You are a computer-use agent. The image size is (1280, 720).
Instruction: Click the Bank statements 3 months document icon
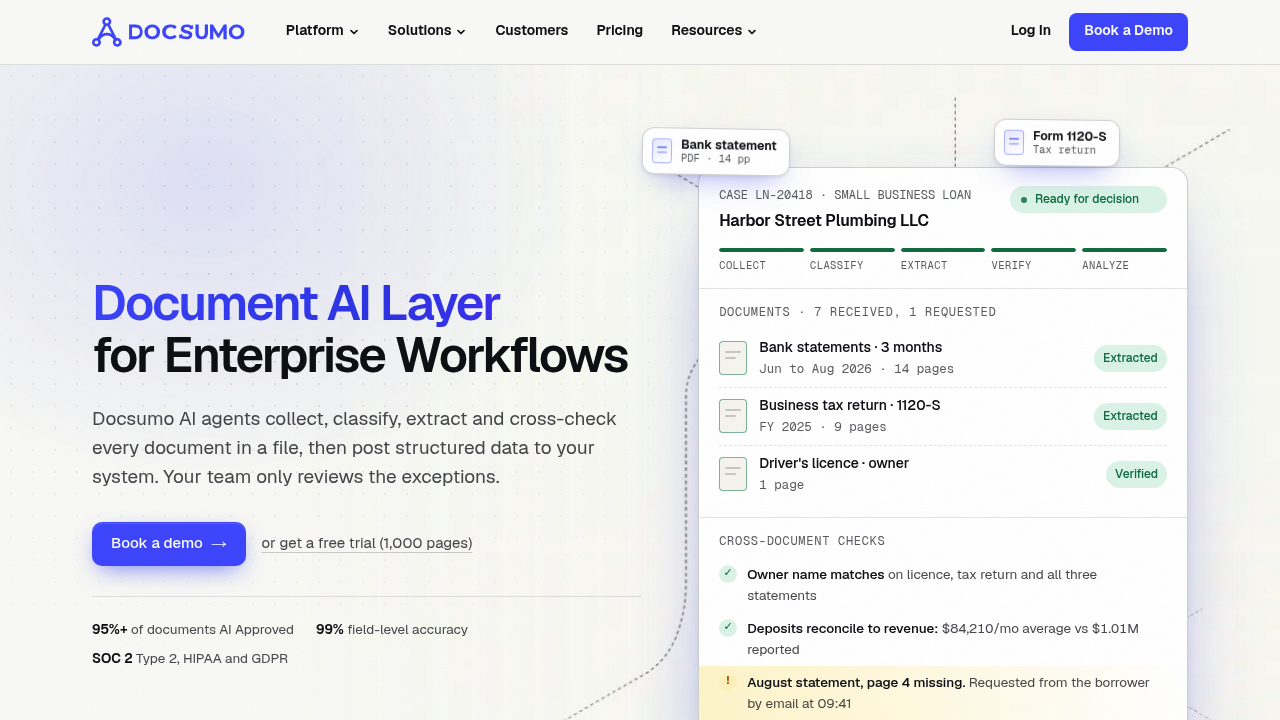pos(733,358)
